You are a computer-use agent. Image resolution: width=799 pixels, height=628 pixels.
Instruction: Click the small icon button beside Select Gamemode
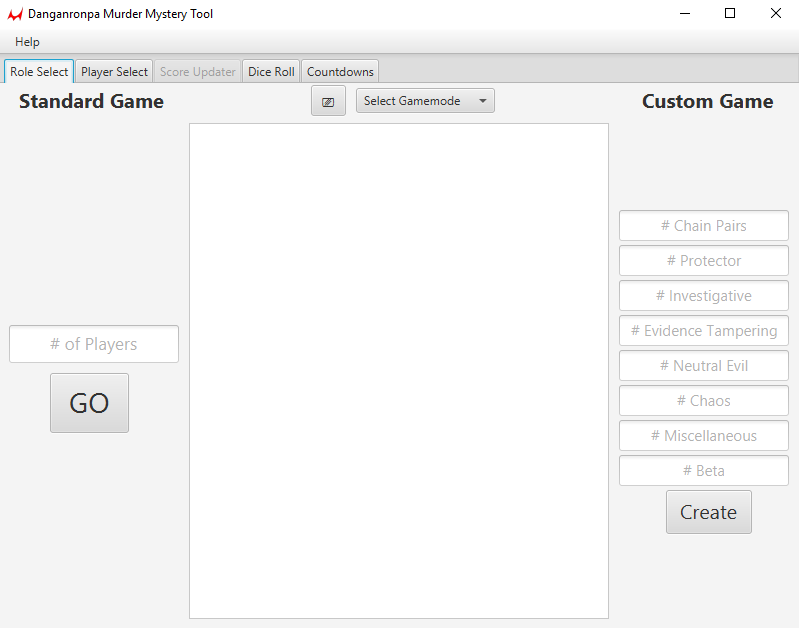[x=328, y=100]
